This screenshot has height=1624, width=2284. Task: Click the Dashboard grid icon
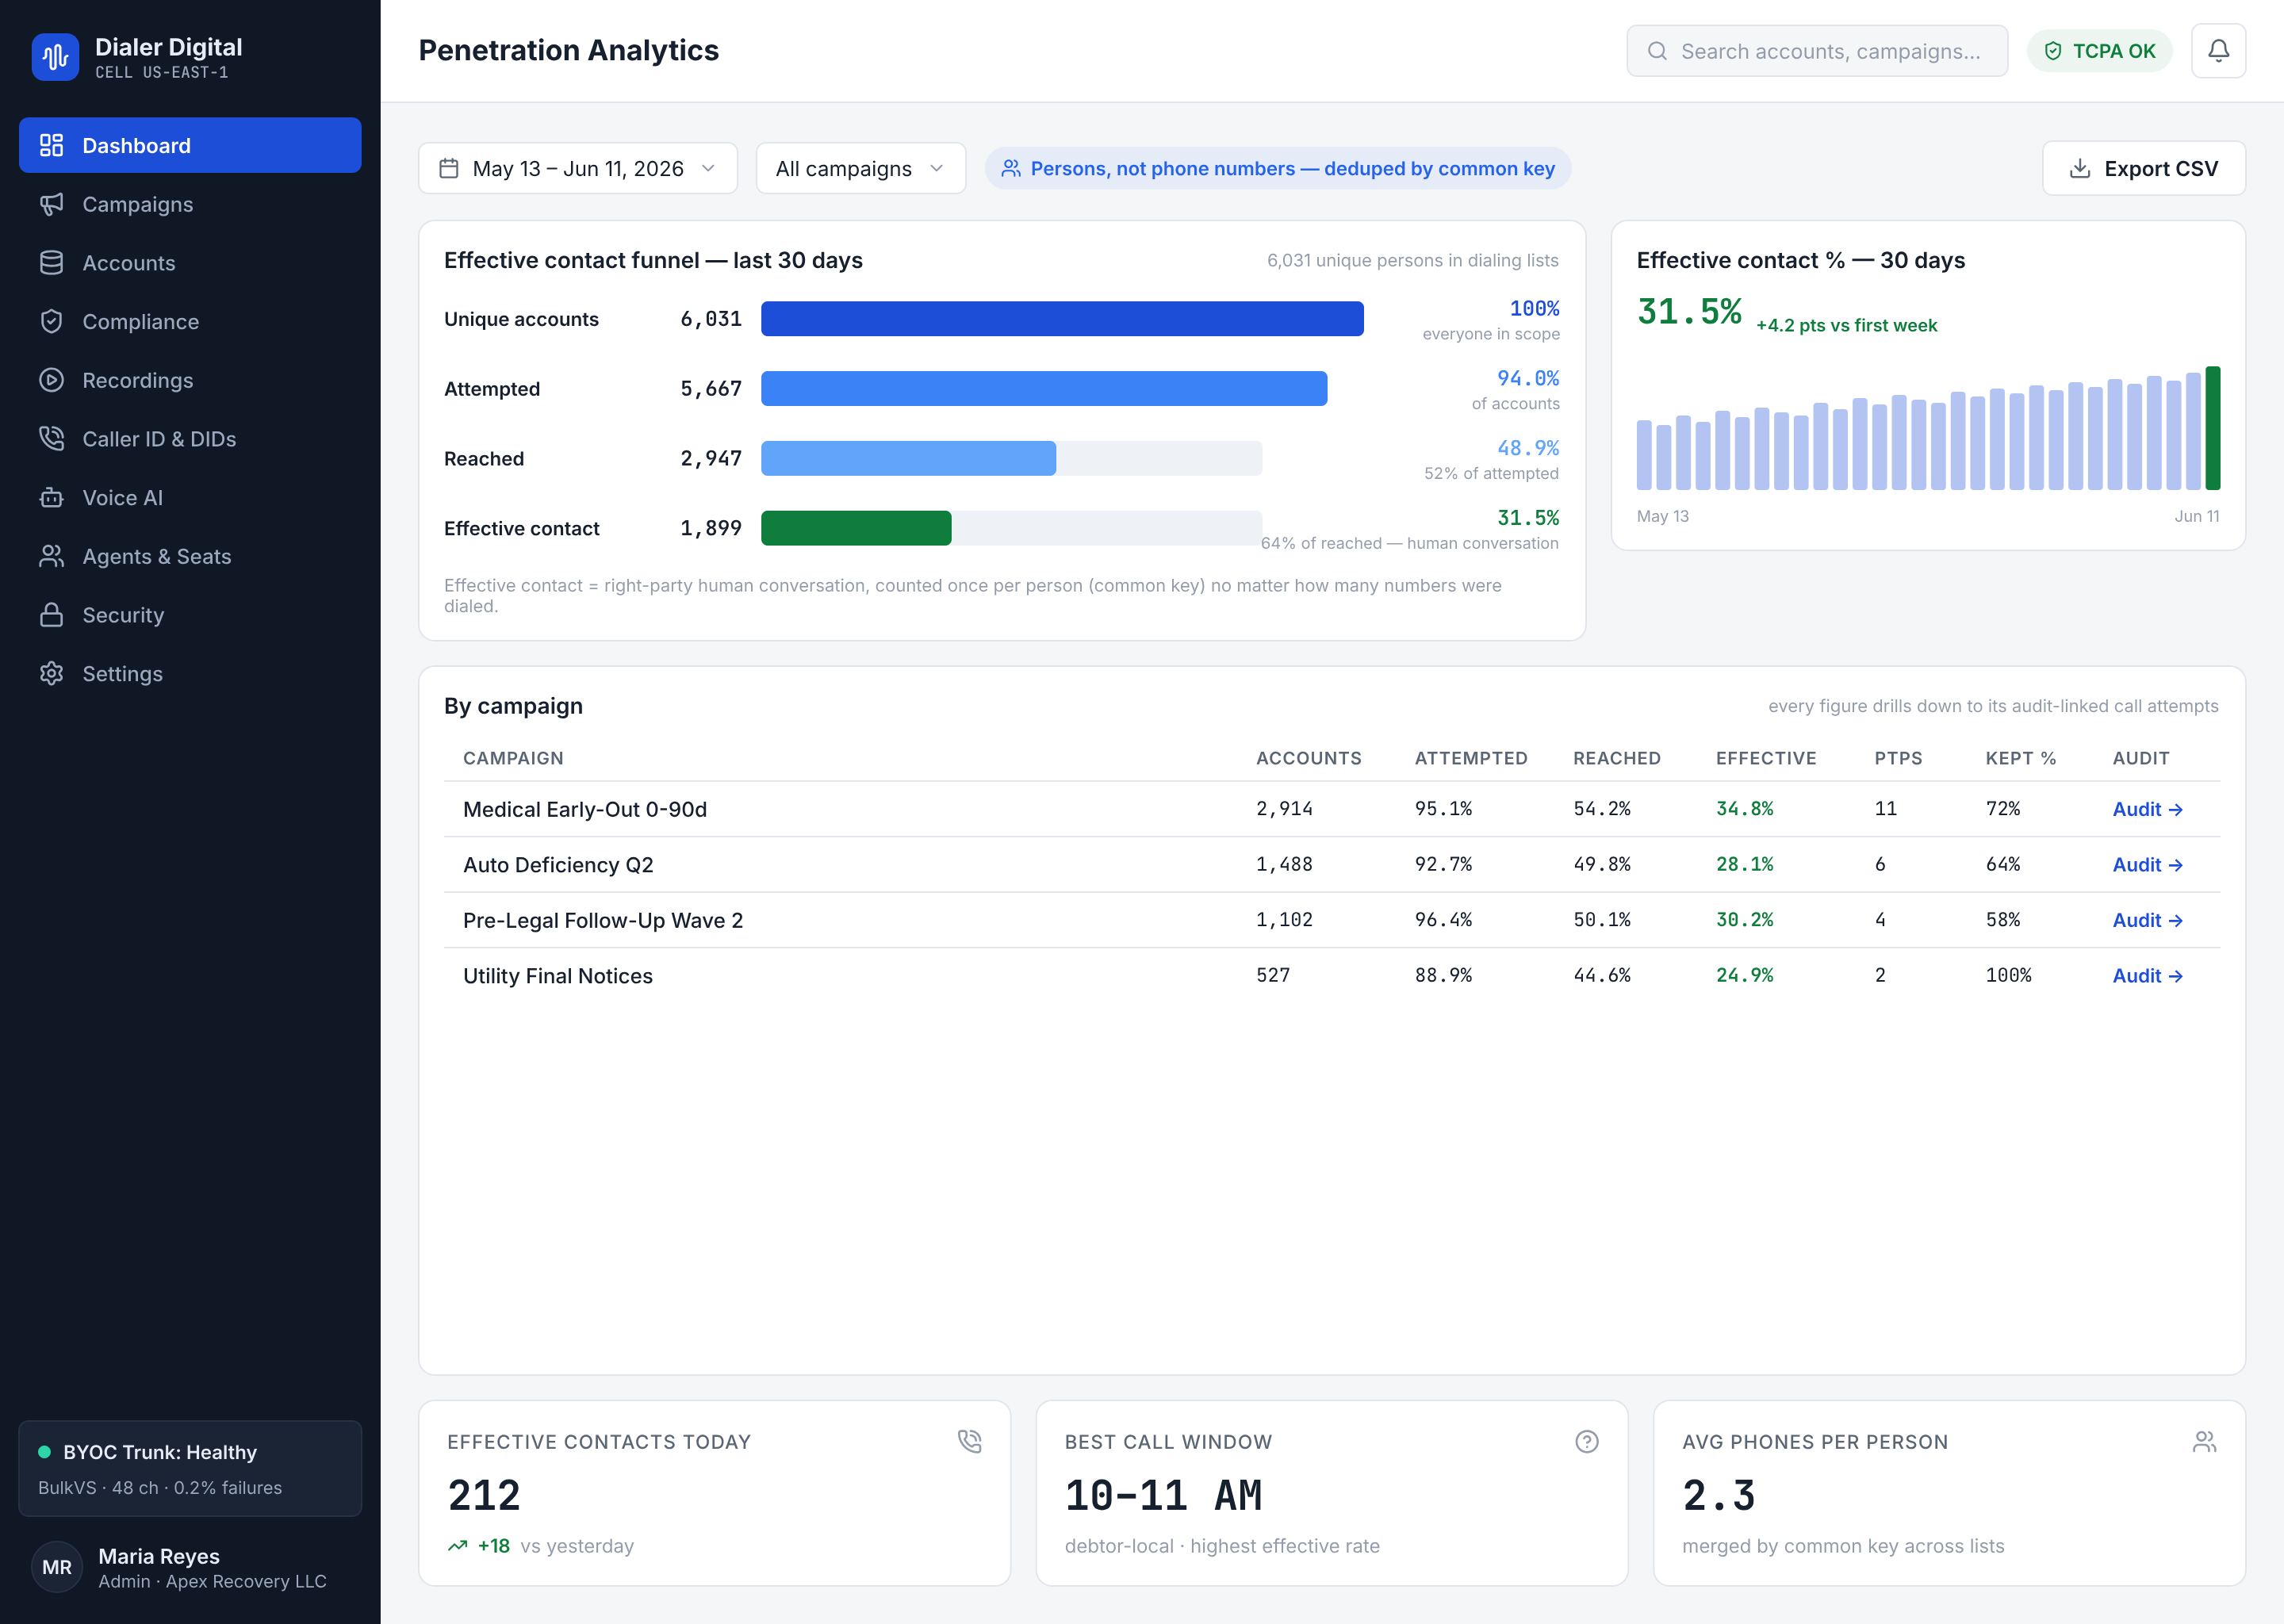51,145
